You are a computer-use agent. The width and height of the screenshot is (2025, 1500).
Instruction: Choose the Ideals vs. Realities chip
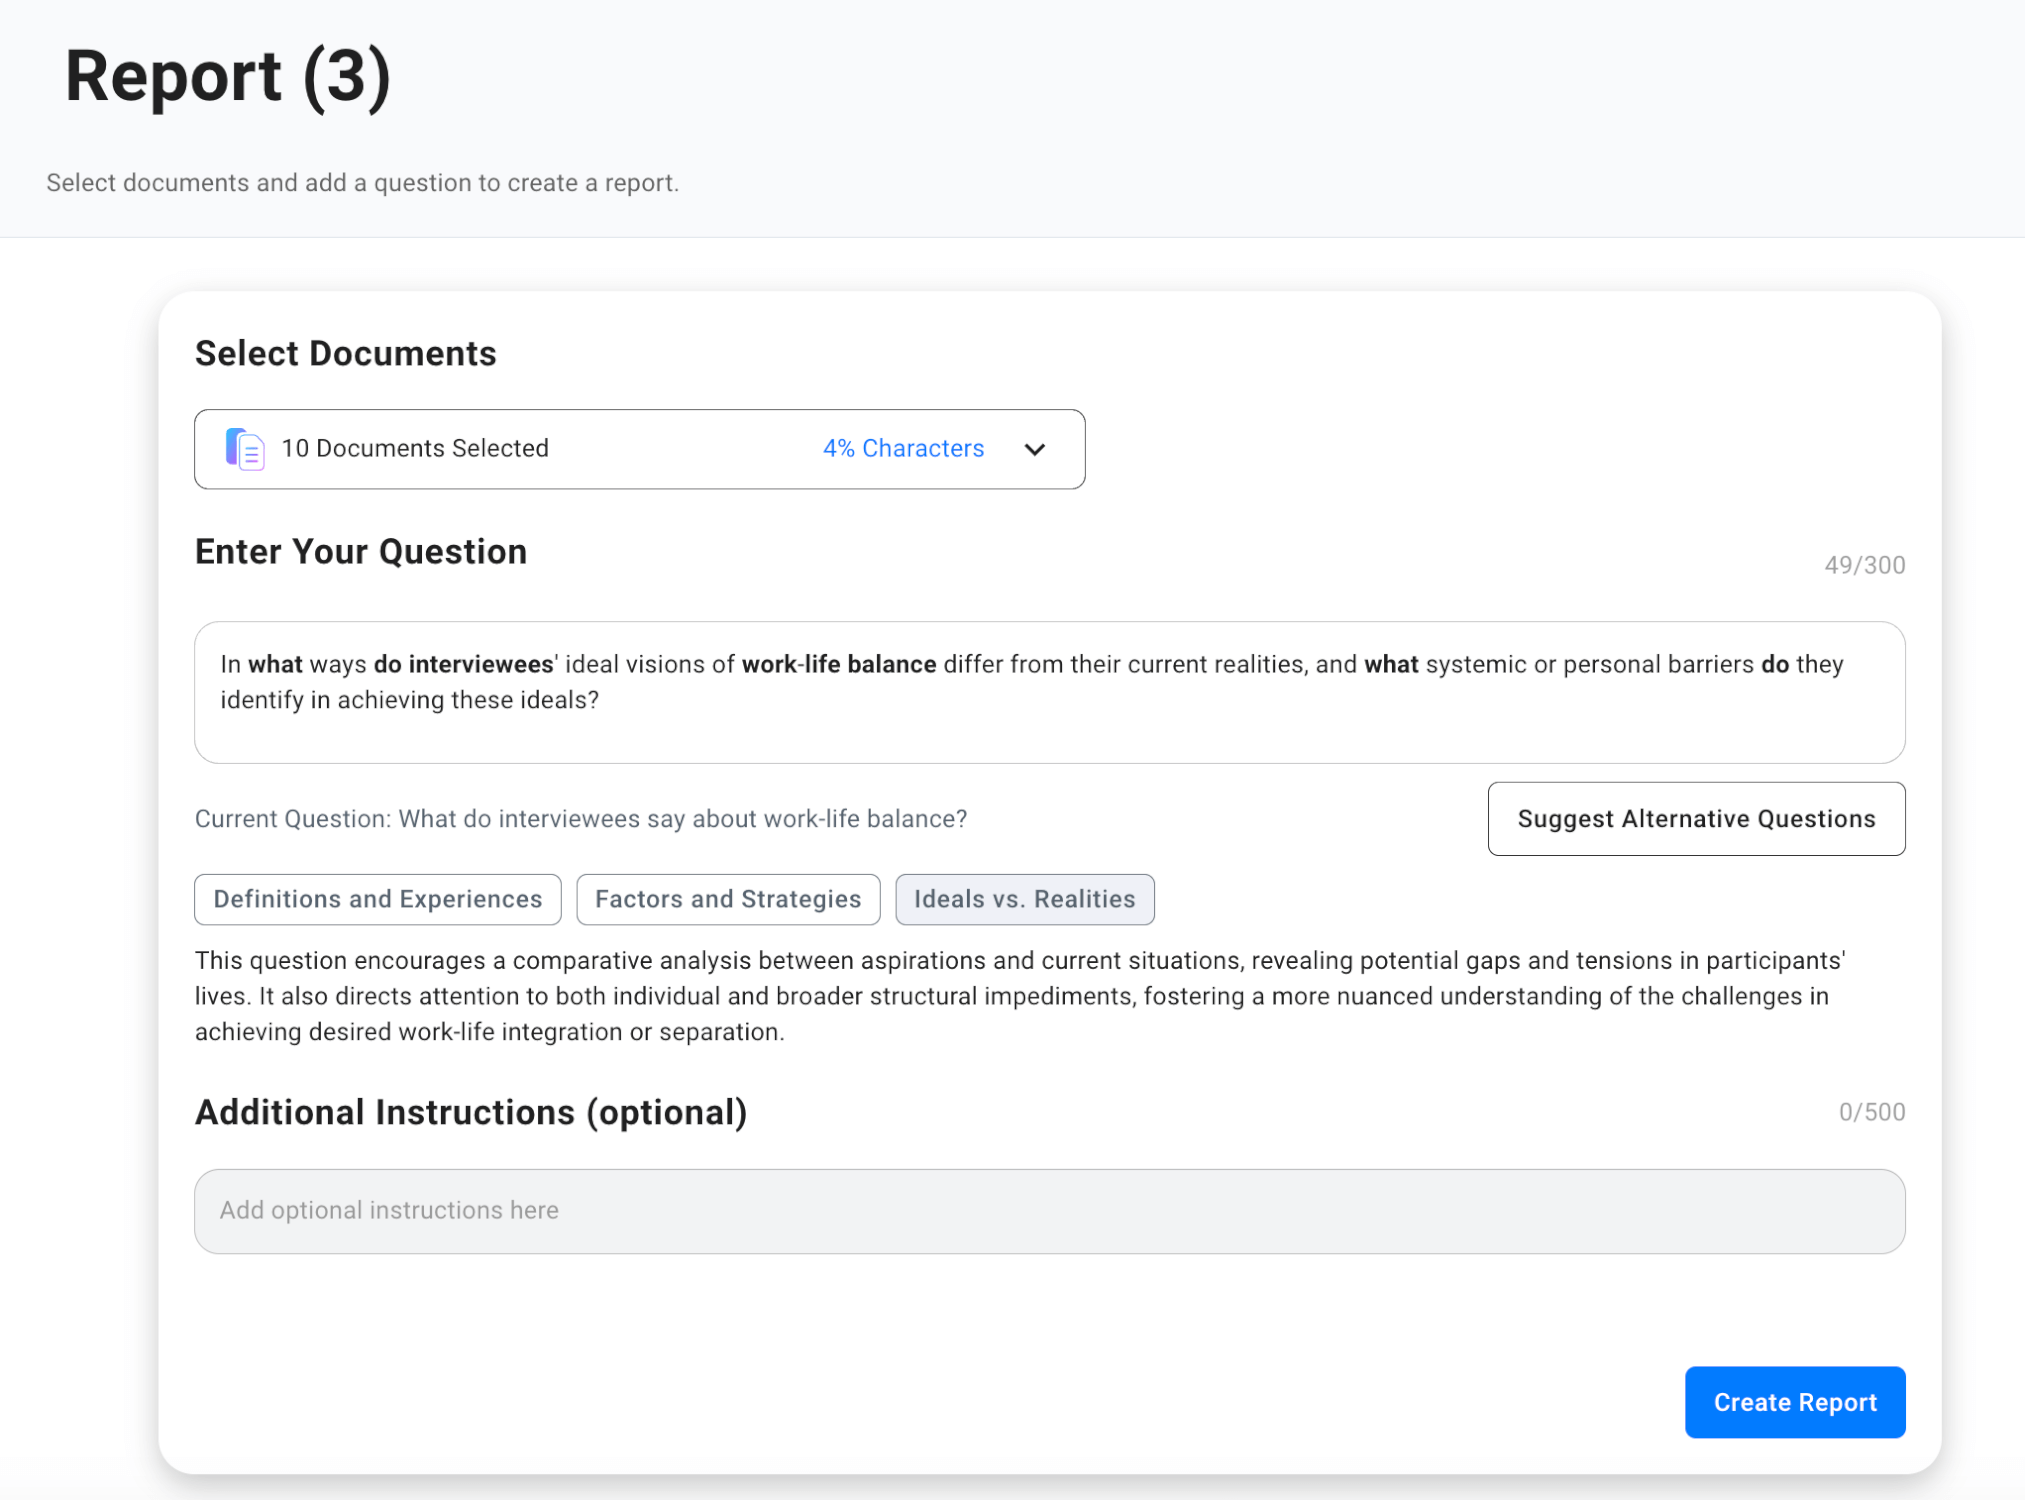(x=1024, y=899)
